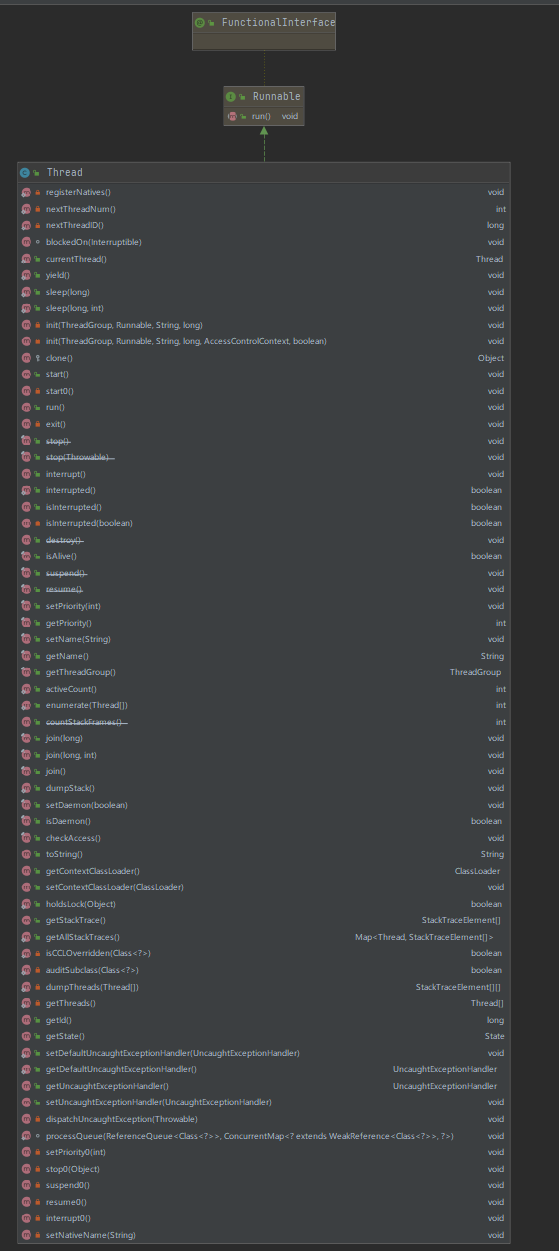Click the method icon beside run() in Runnable

233,116
